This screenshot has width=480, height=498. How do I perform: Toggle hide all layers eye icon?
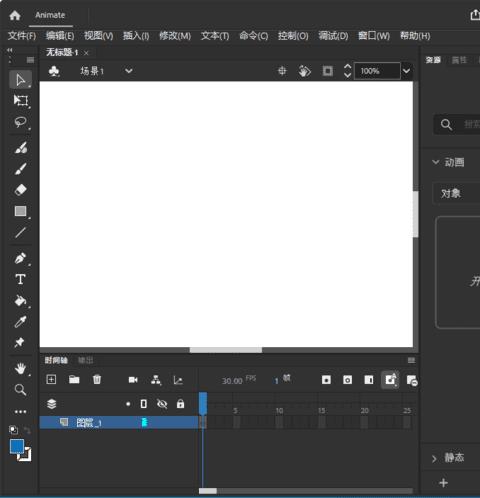pos(162,404)
